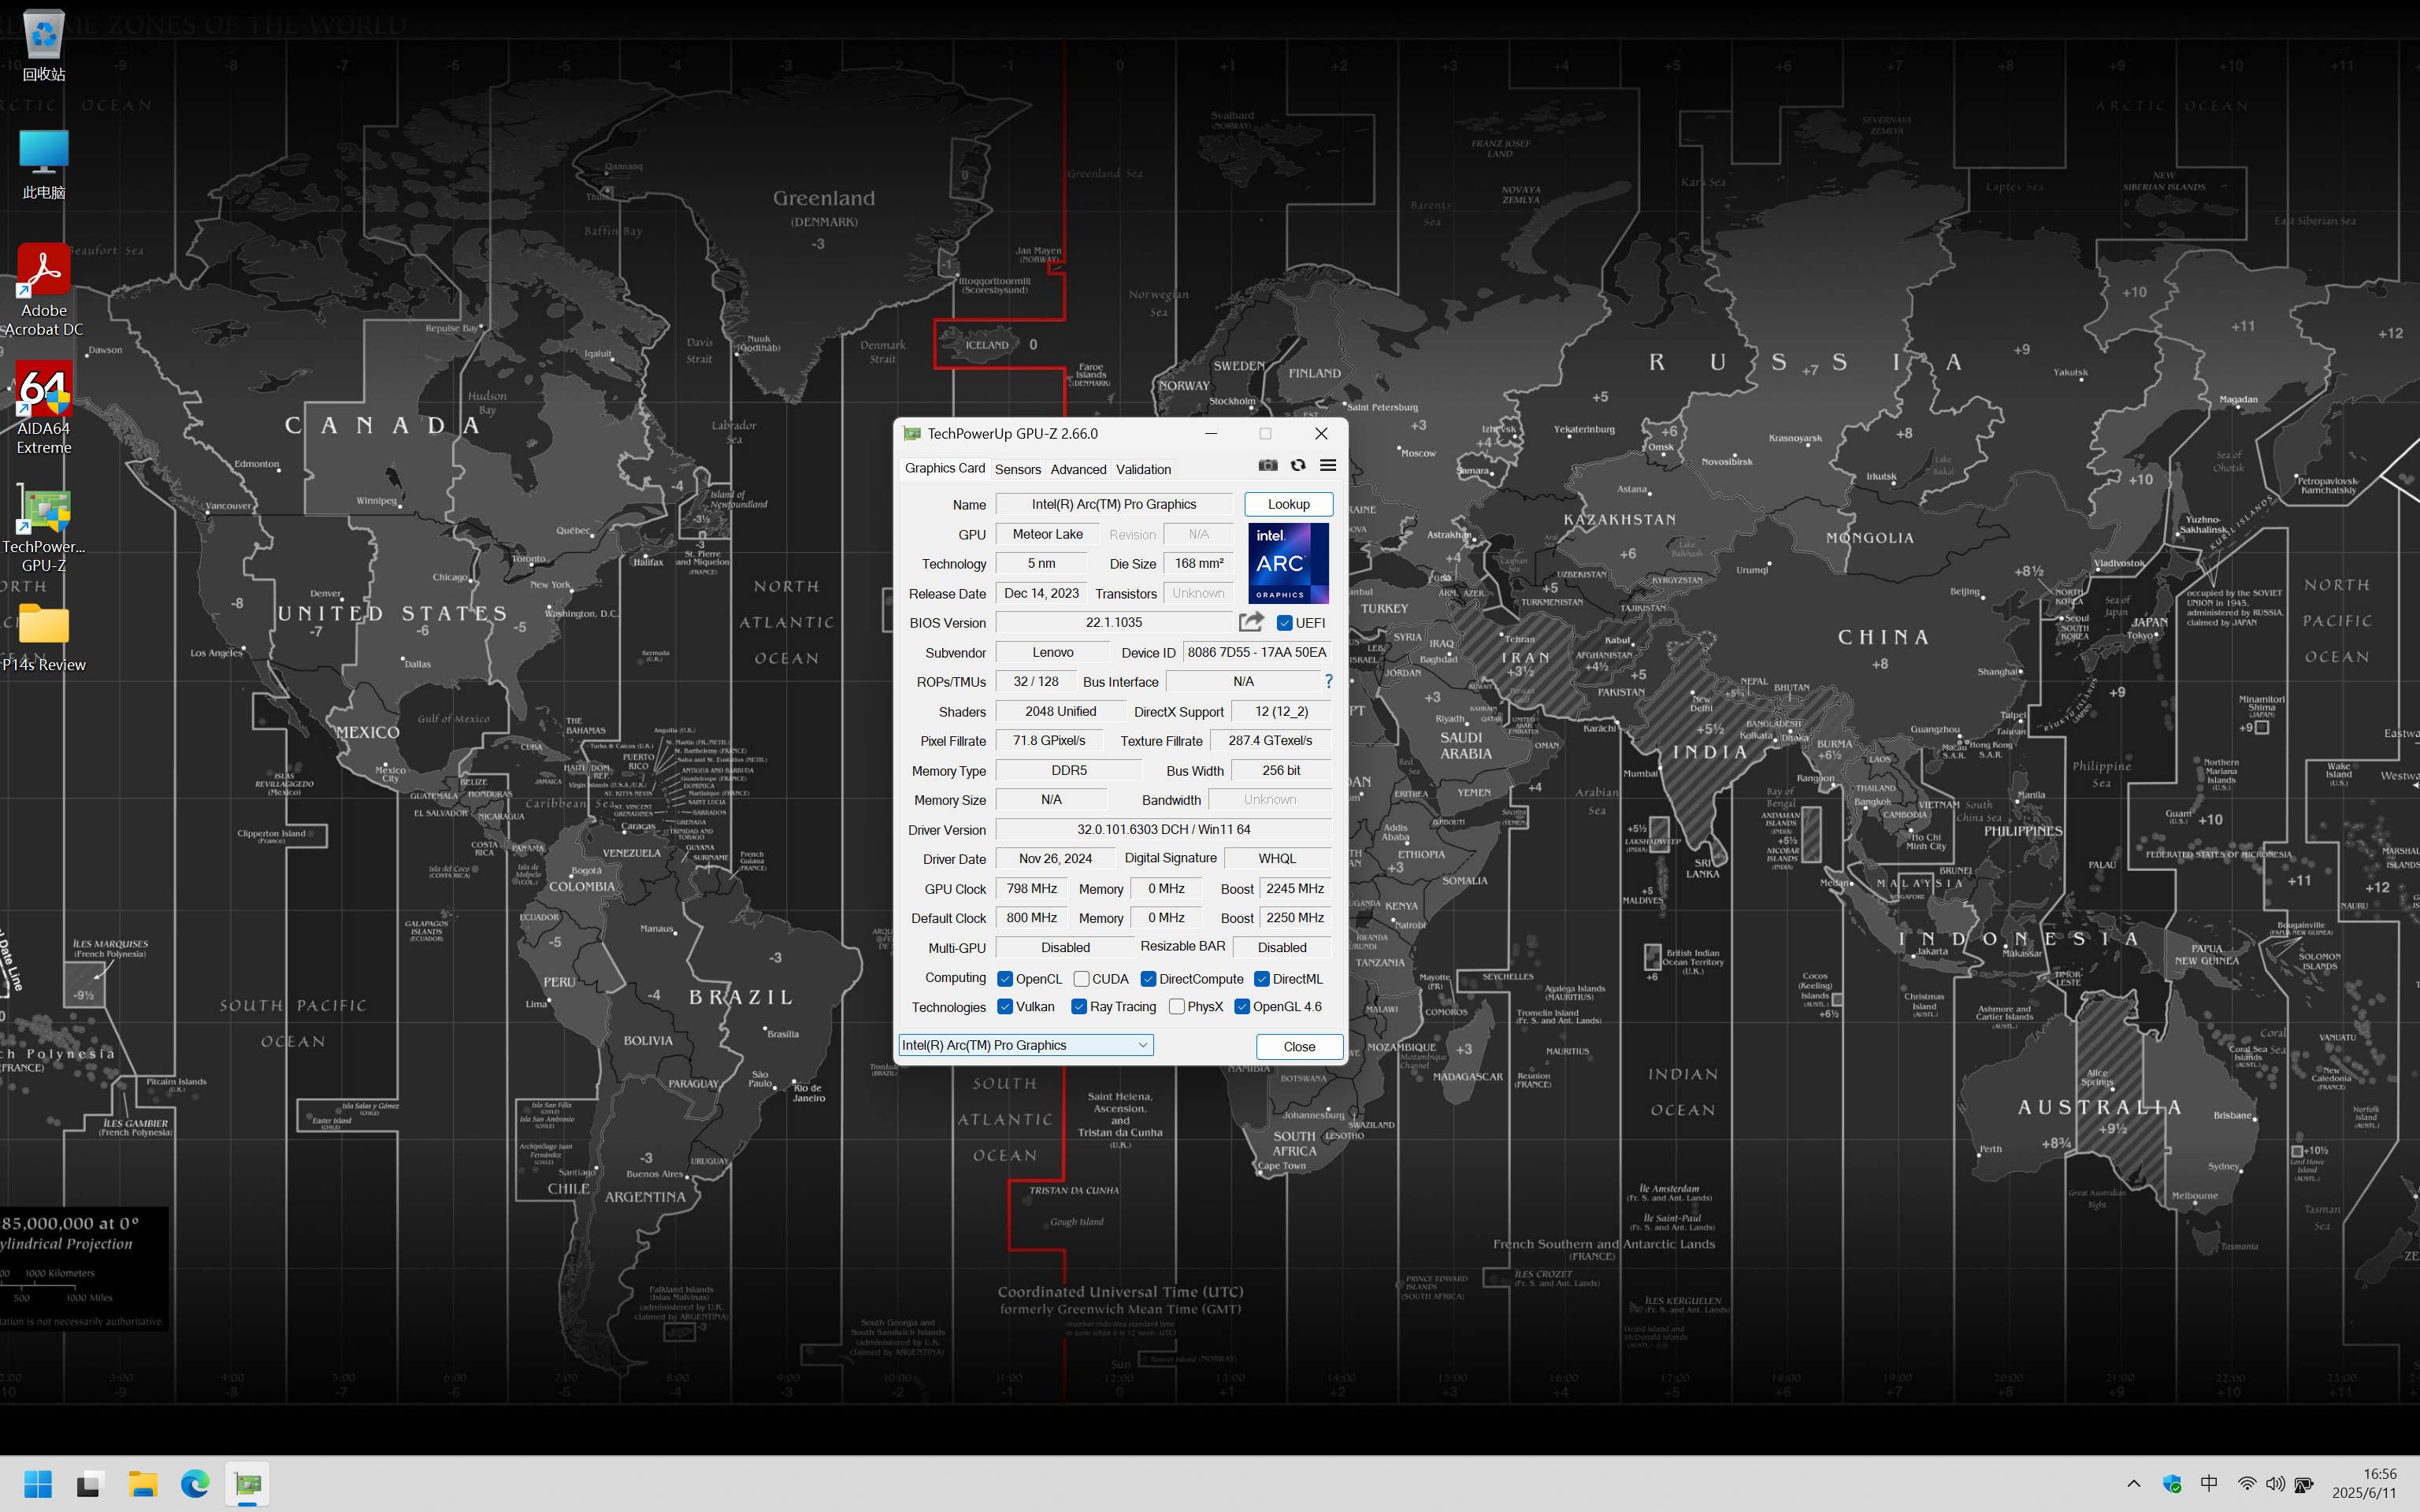Click the battery power tray icon
Image resolution: width=2420 pixels, height=1512 pixels.
(x=2304, y=1484)
